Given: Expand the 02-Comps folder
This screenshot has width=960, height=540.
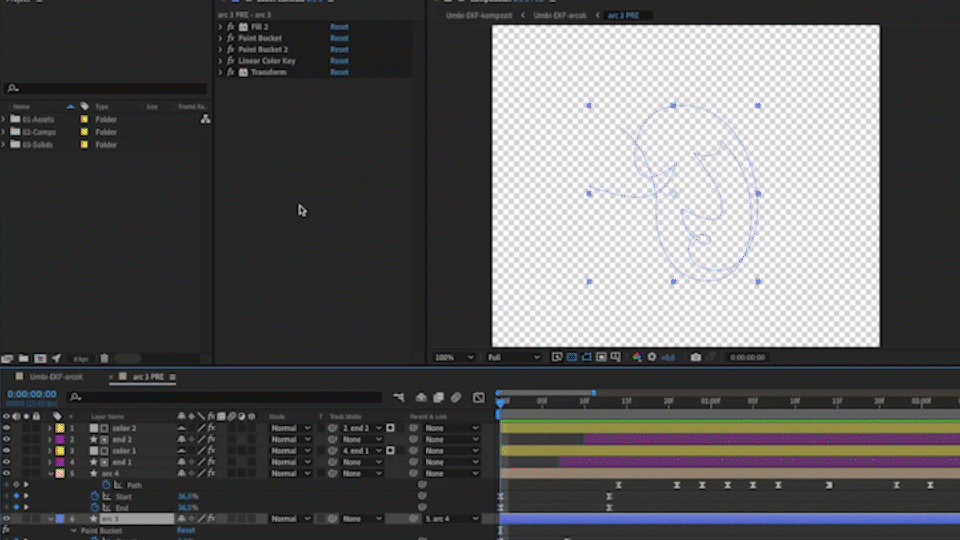Looking at the screenshot, I should 4,132.
